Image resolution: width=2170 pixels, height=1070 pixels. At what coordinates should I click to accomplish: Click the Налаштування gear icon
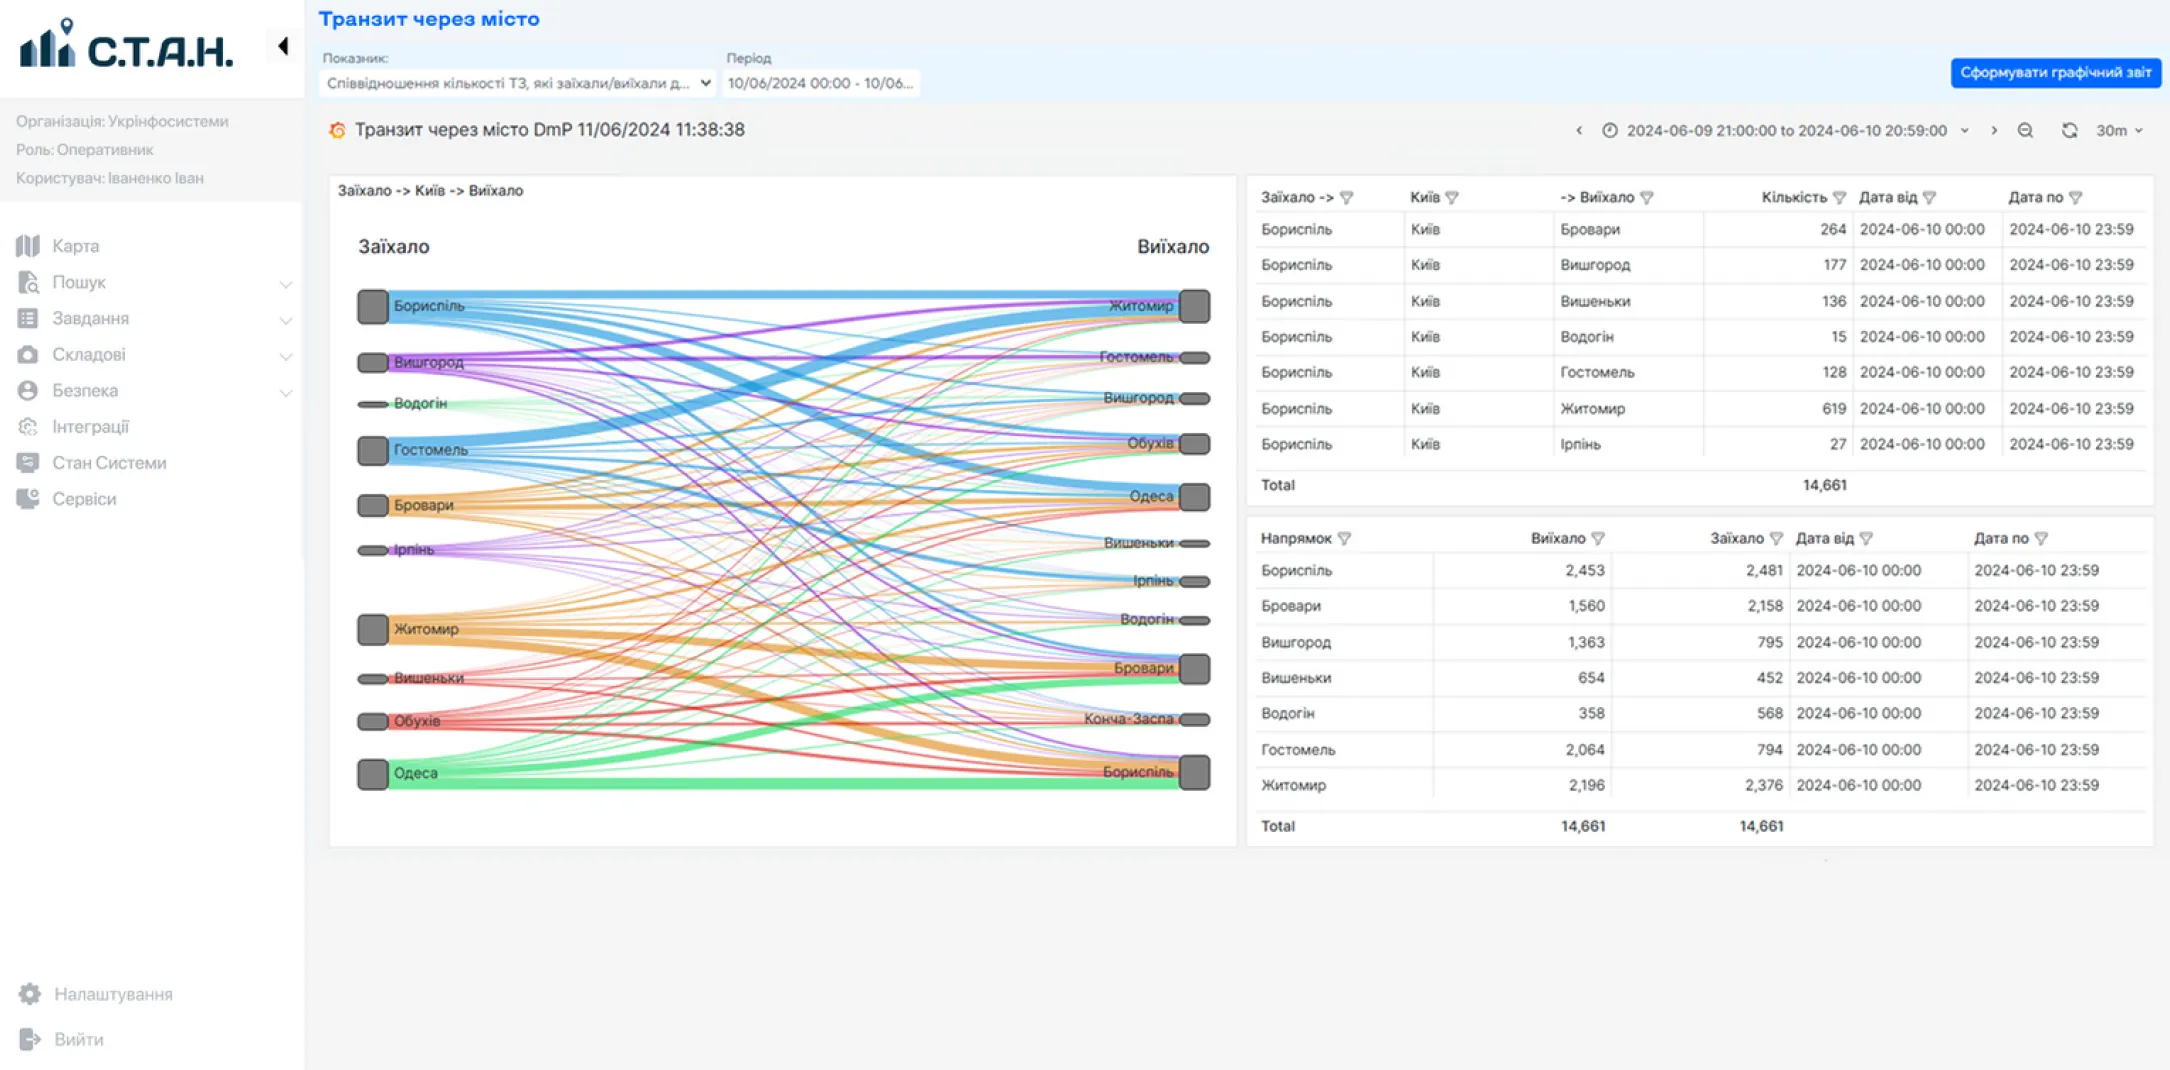pos(30,994)
